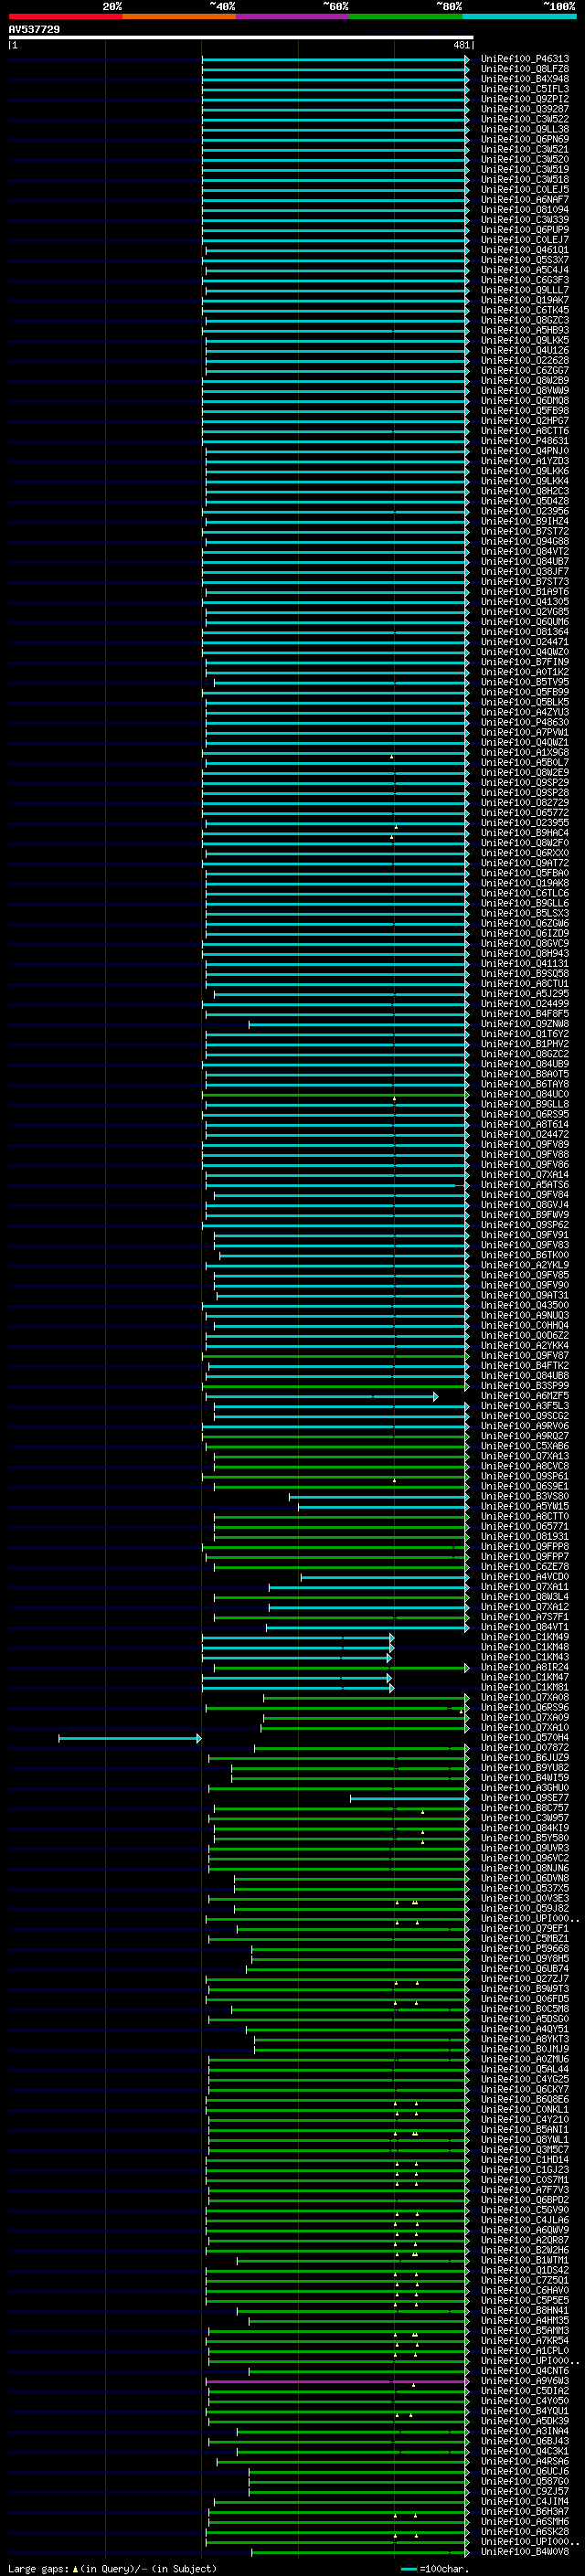Click the UniRef100_B3VS80 hit name
Screen dimensions: 585x2576
pyautogui.click(x=525, y=1497)
